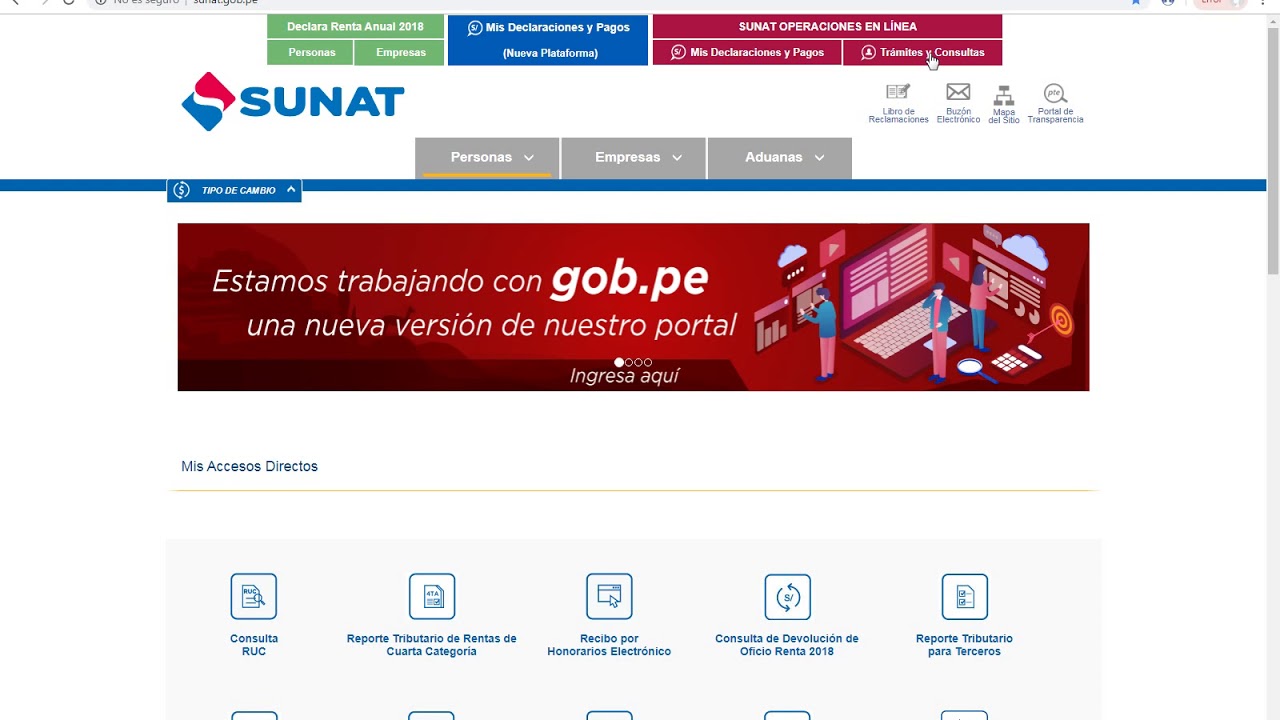Expand the Aduanas menu
This screenshot has height=720, width=1280.
point(780,158)
